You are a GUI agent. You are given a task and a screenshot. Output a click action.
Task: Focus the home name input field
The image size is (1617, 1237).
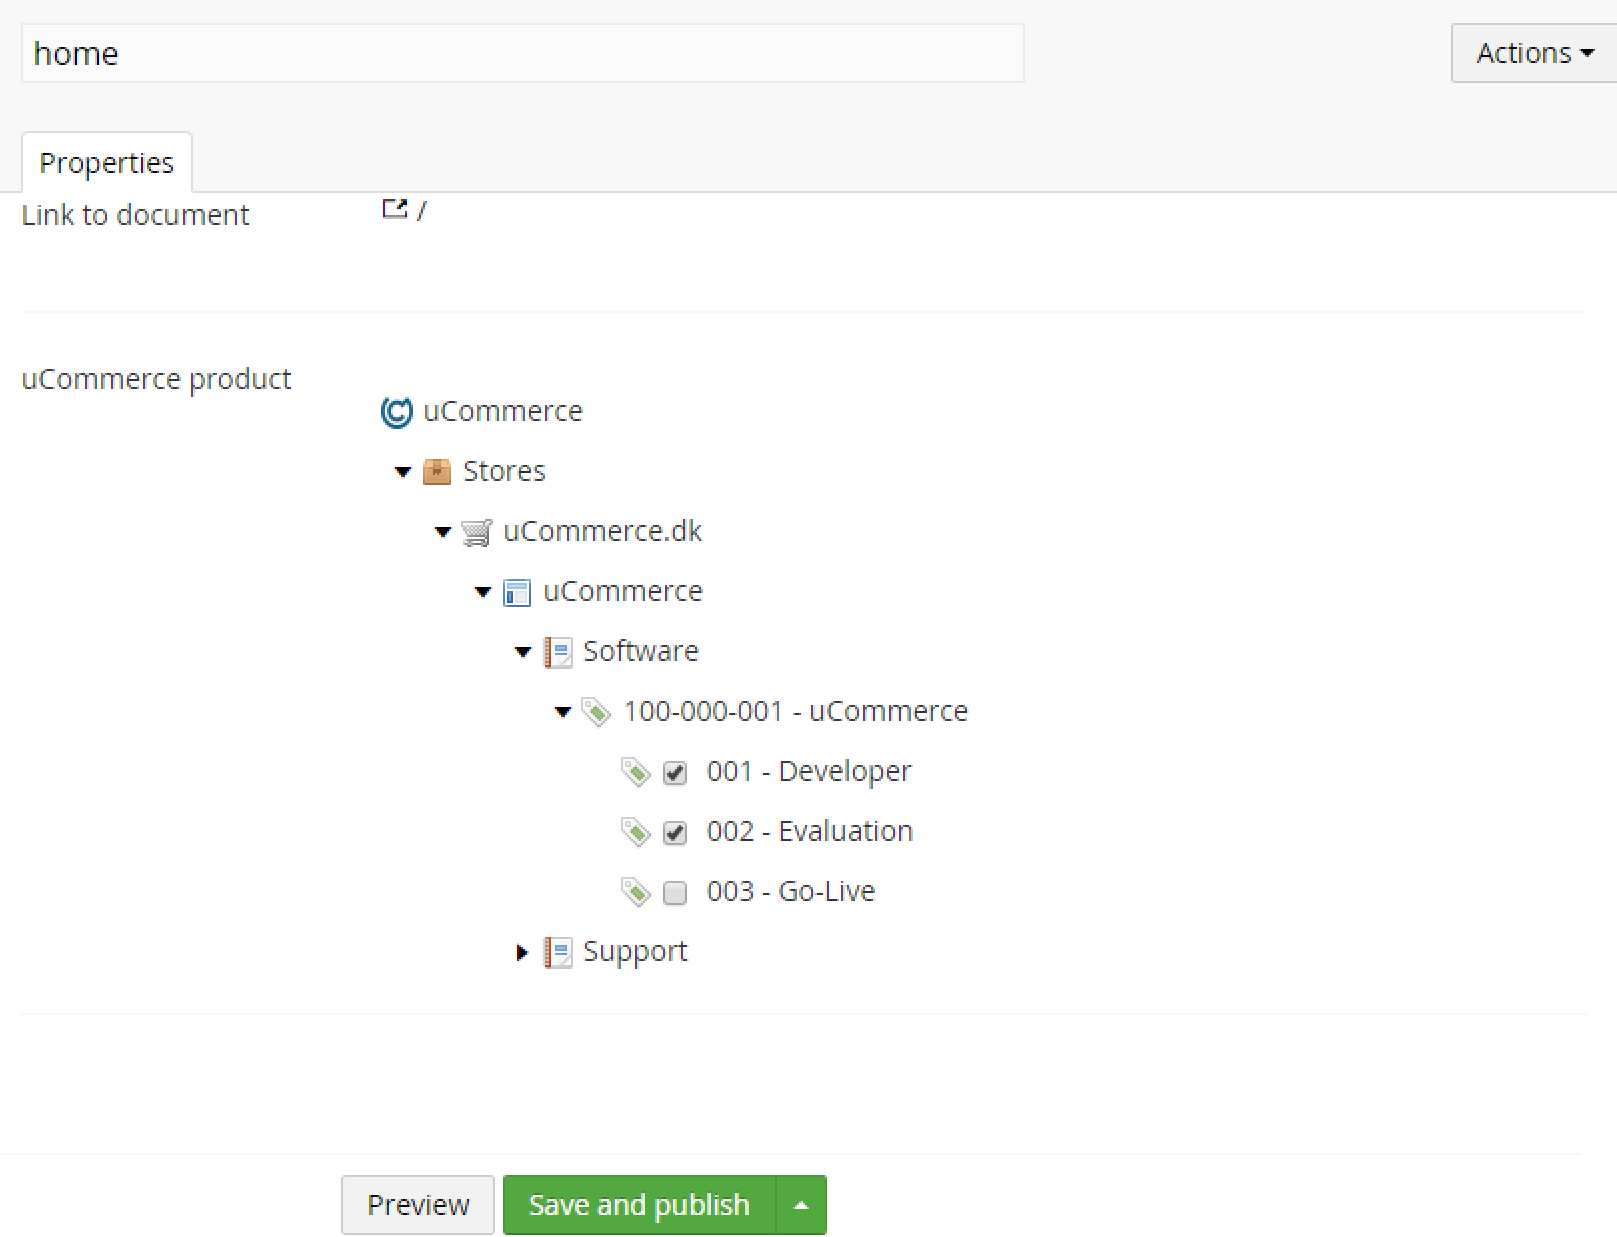tap(523, 53)
